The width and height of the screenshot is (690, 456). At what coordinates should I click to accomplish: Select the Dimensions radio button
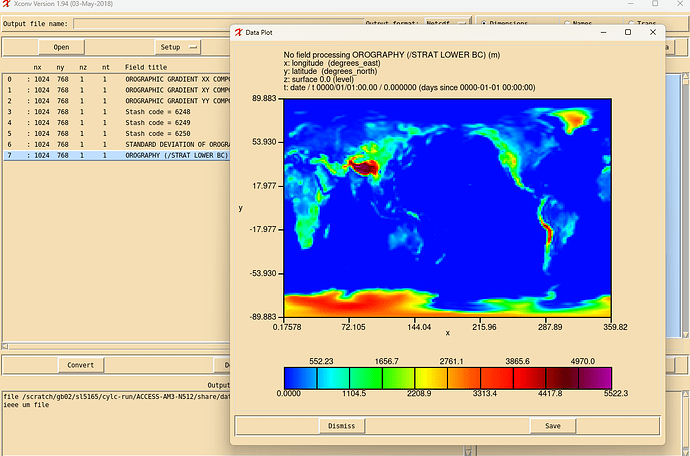click(486, 23)
